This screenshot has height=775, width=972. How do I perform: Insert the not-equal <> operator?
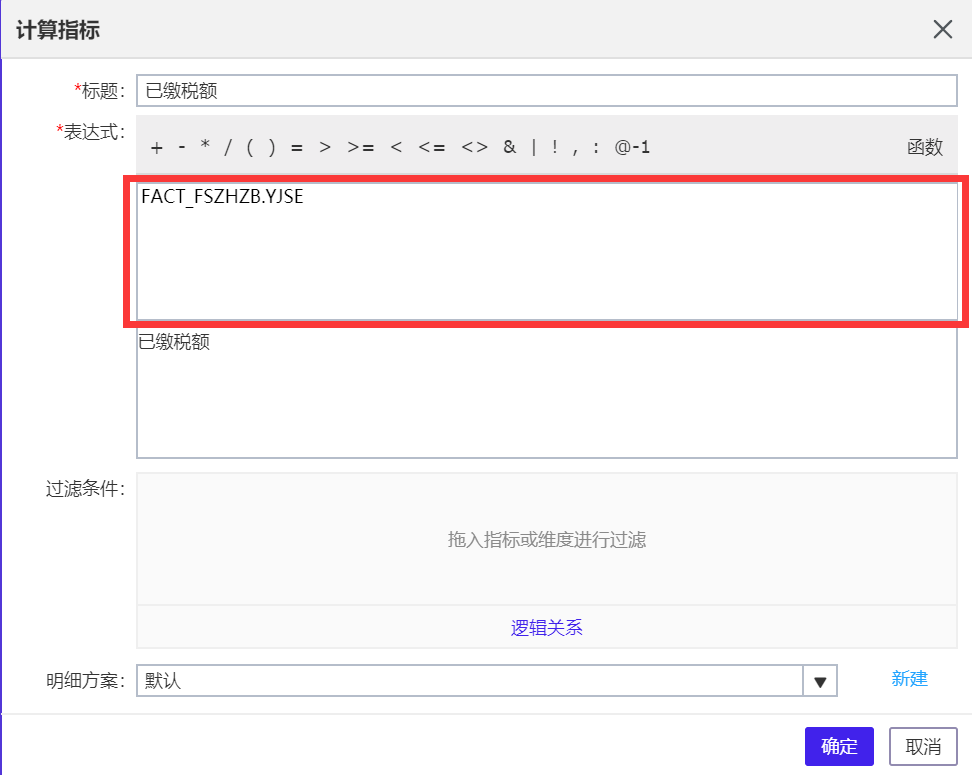pyautogui.click(x=475, y=148)
